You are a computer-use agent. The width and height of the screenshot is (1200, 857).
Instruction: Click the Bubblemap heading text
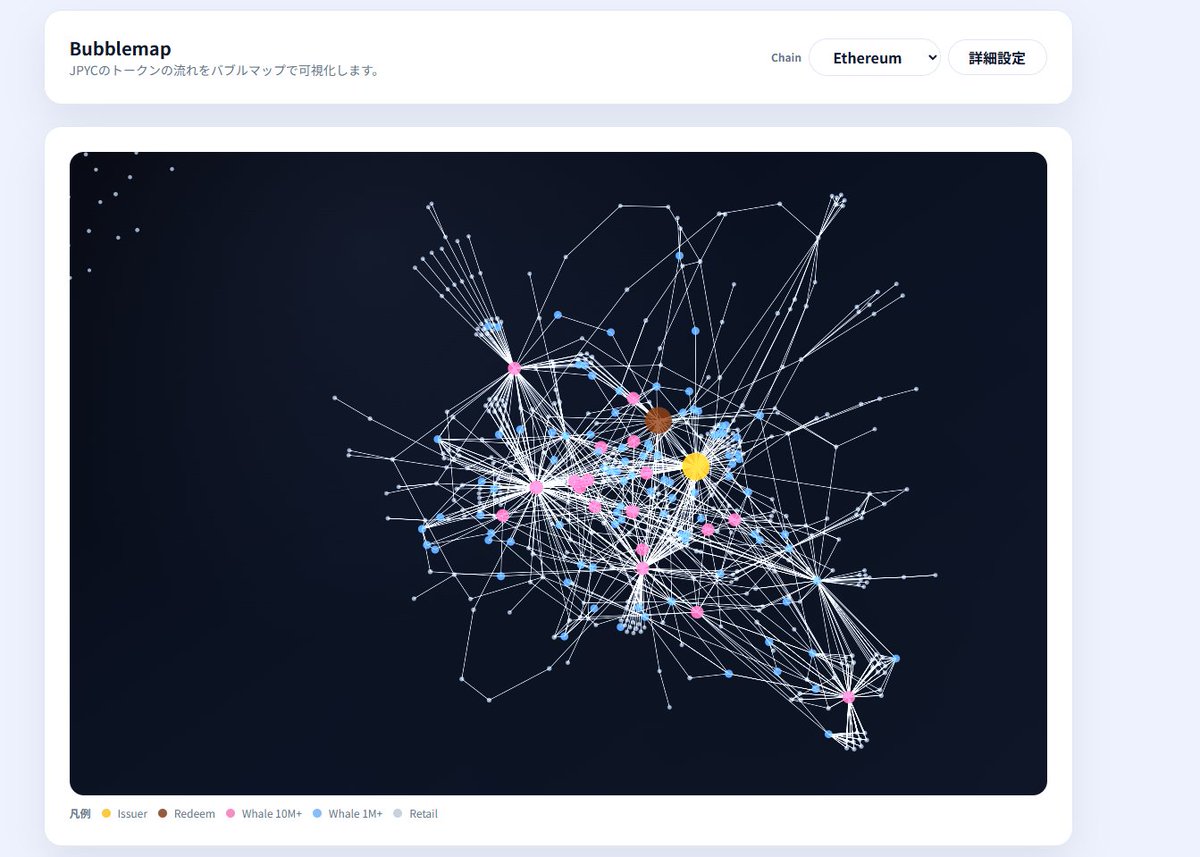(x=120, y=48)
